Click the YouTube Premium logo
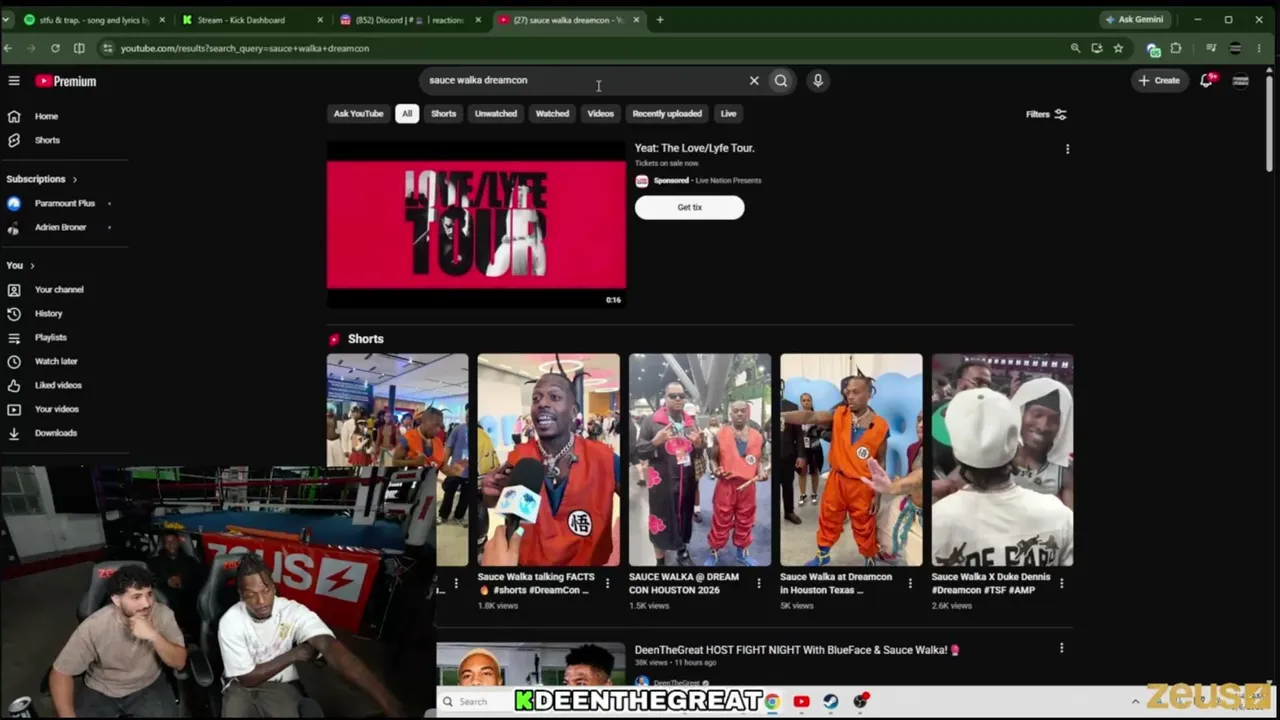1280x720 pixels. [x=66, y=81]
